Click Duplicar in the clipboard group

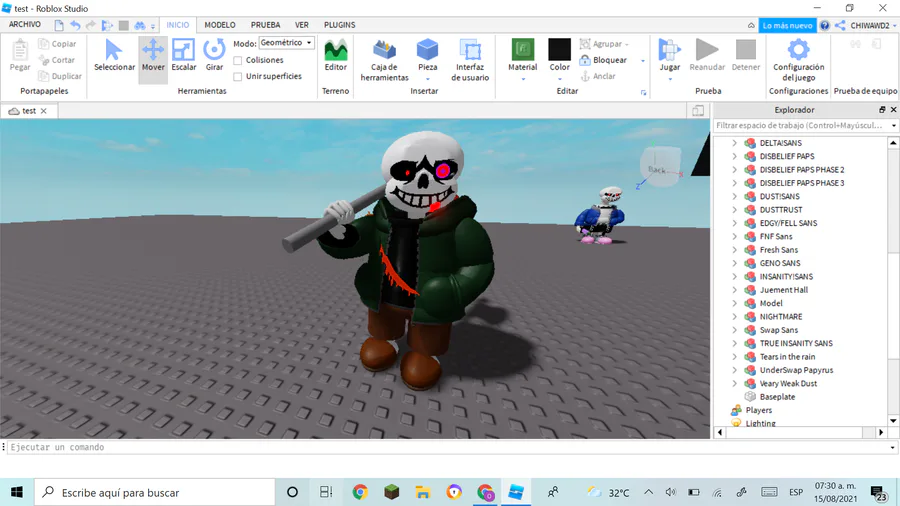click(x=60, y=76)
